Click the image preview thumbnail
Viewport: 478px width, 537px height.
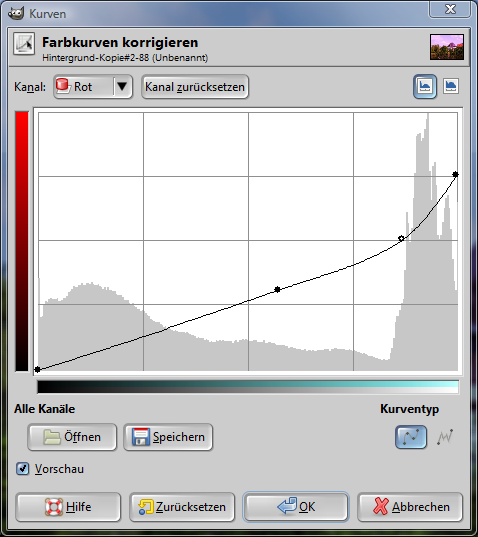pos(447,47)
